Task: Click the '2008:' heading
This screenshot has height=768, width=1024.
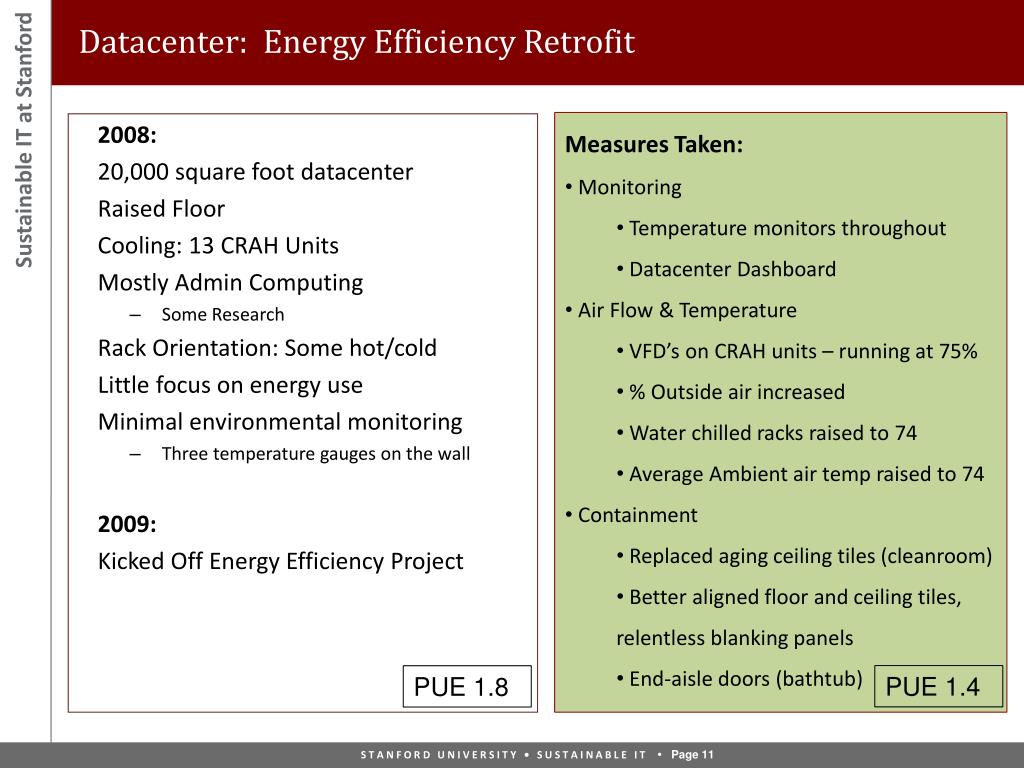Action: [127, 135]
